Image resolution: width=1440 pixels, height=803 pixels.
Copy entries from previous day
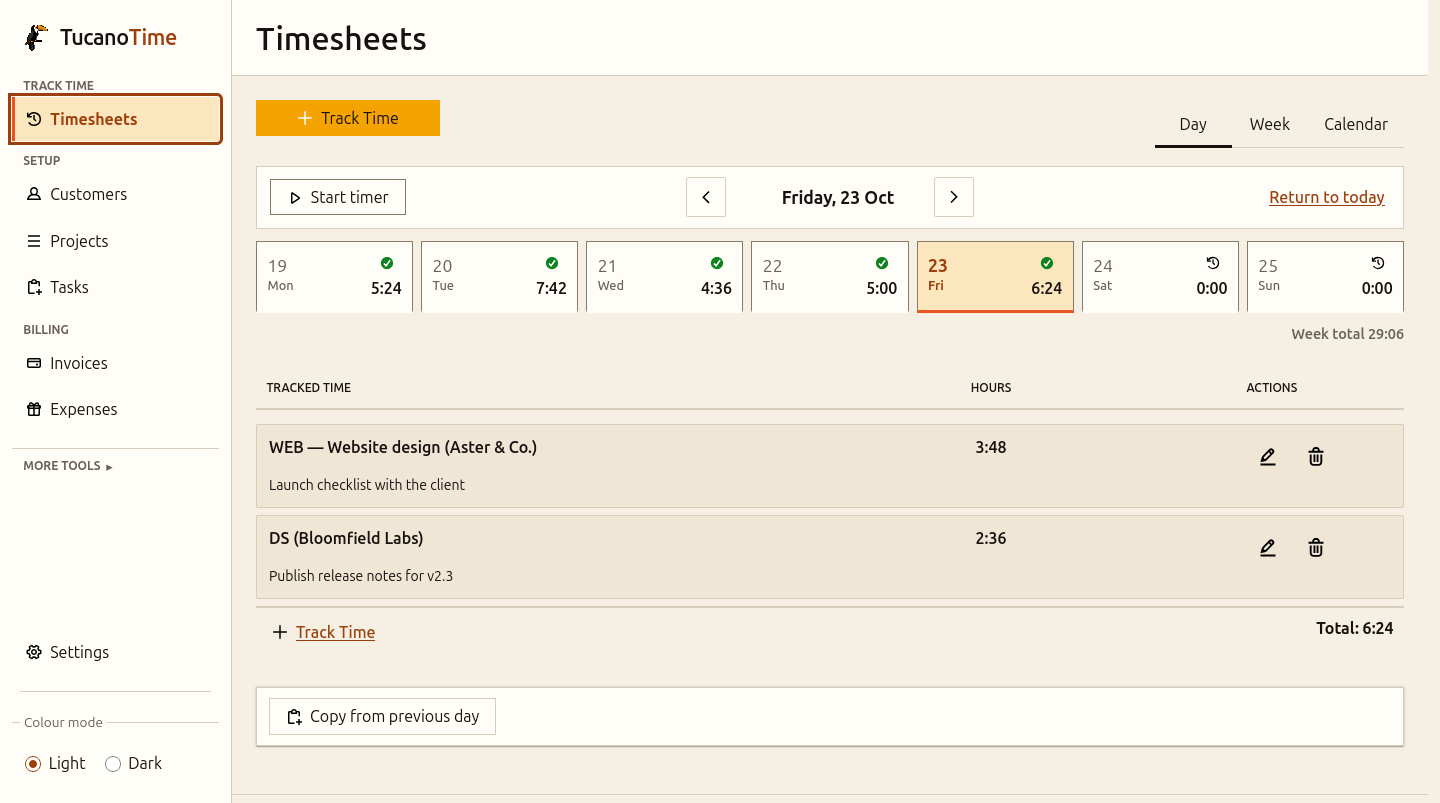click(x=382, y=716)
